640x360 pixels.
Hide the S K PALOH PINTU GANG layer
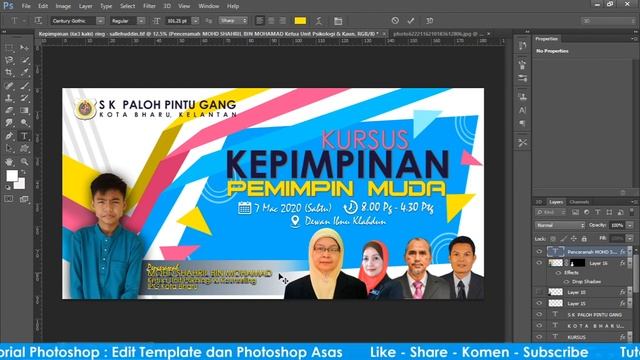539,315
